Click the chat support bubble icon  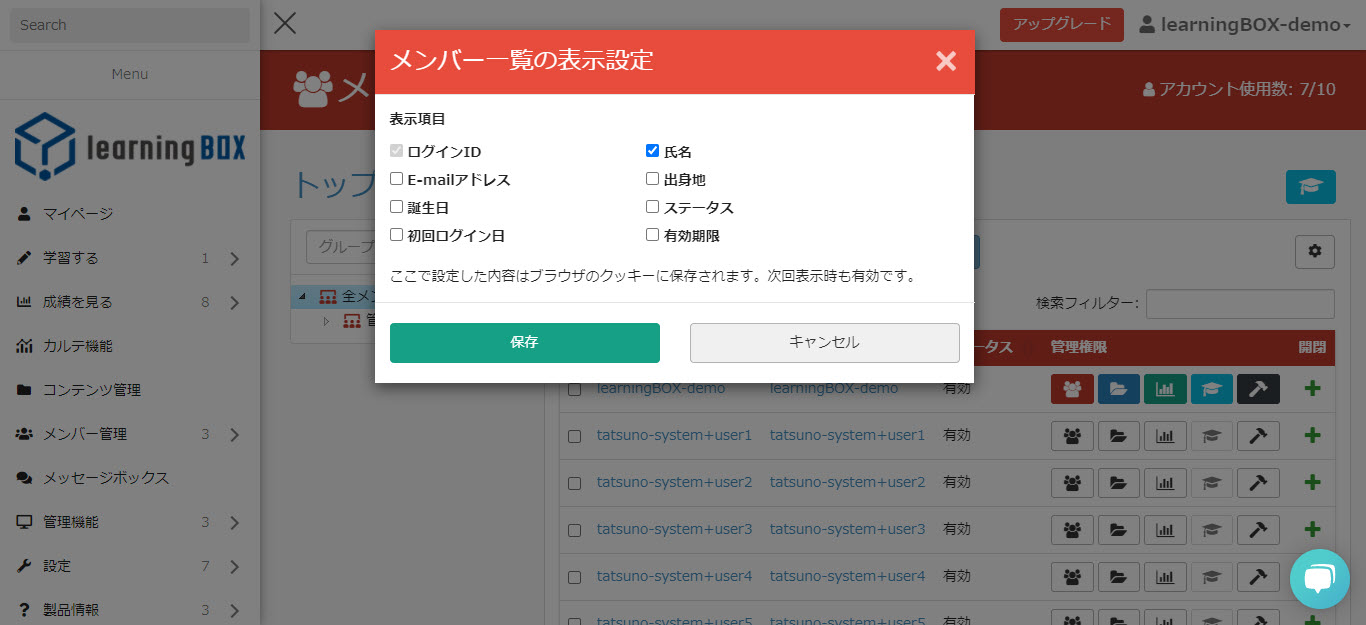(1319, 579)
